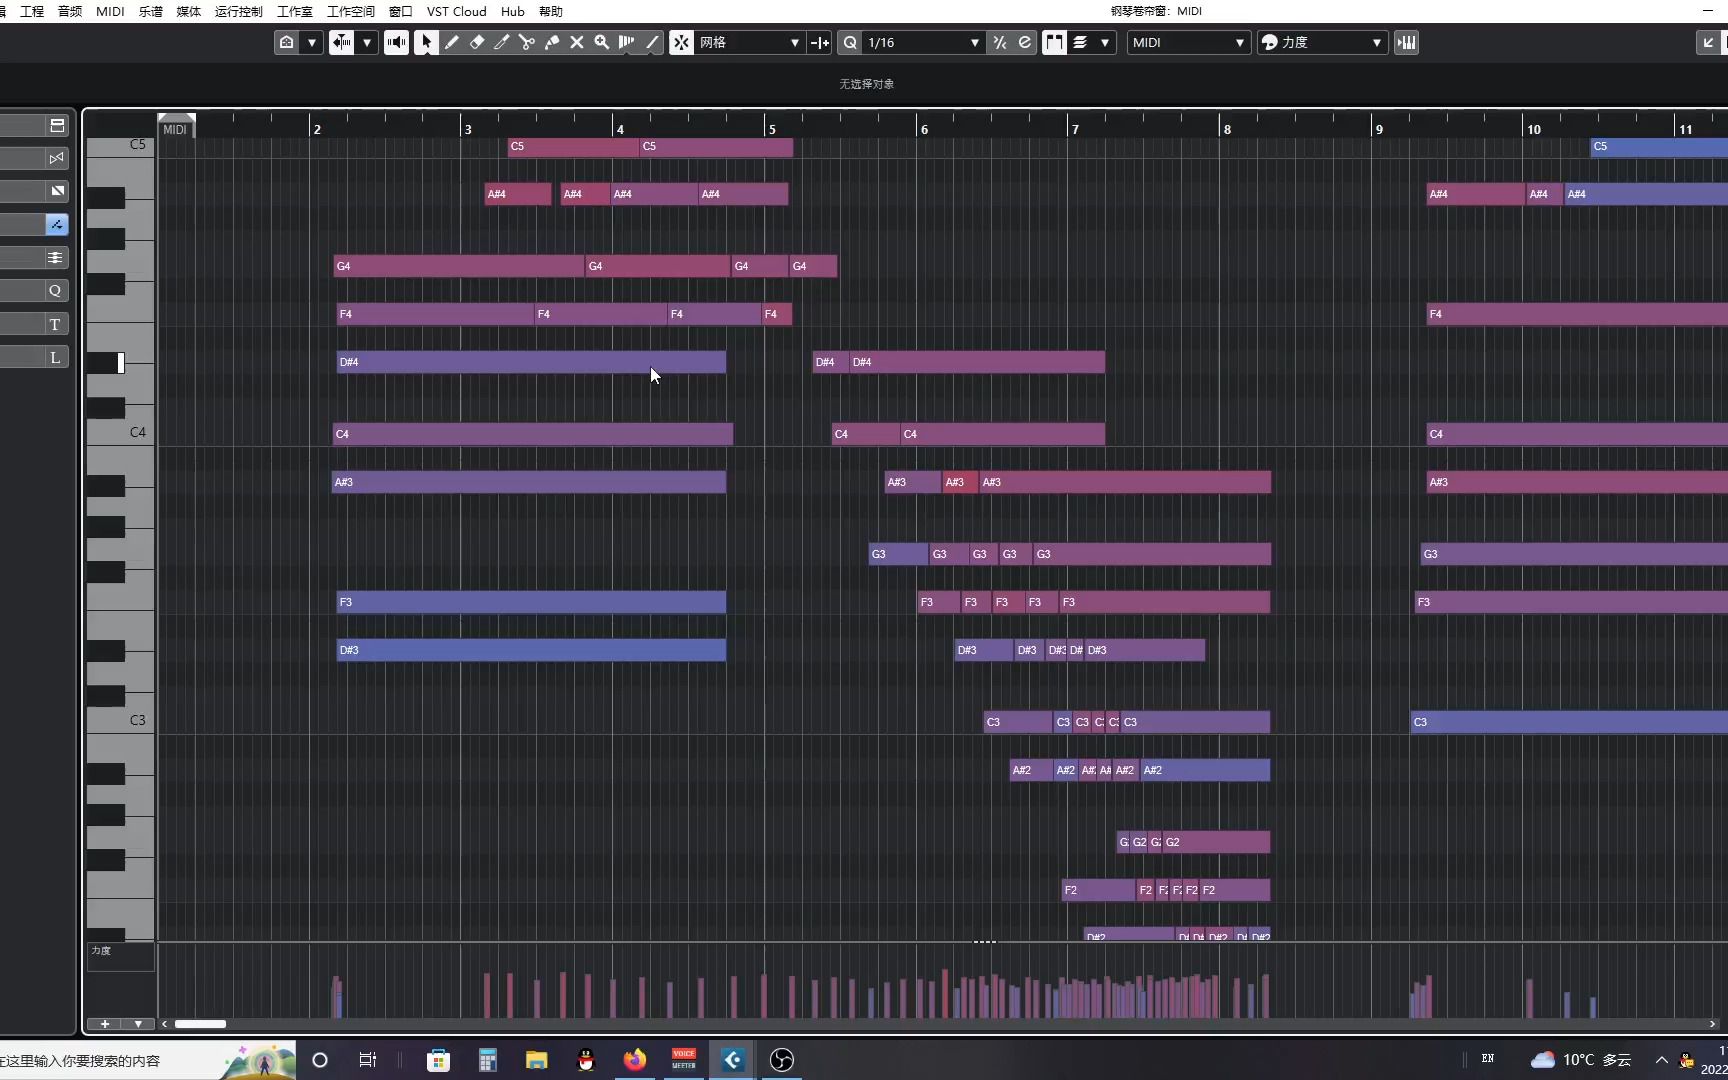Open OBS Studio from the taskbar

point(782,1060)
